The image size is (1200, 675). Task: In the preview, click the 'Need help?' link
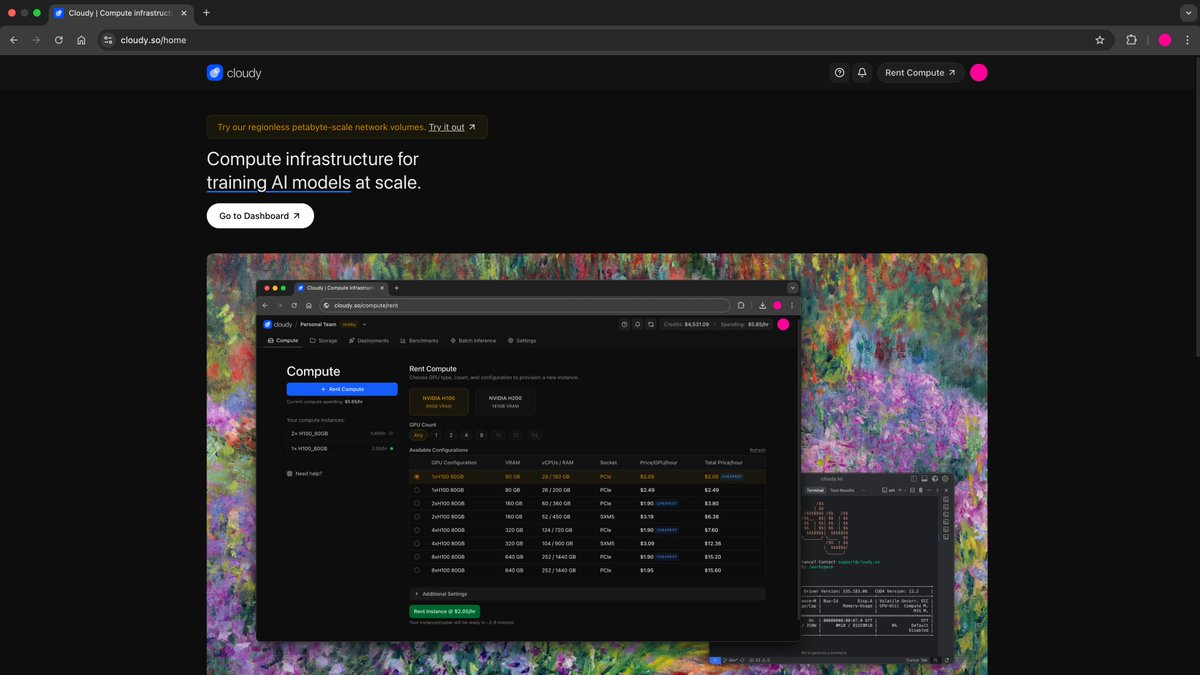pyautogui.click(x=305, y=473)
